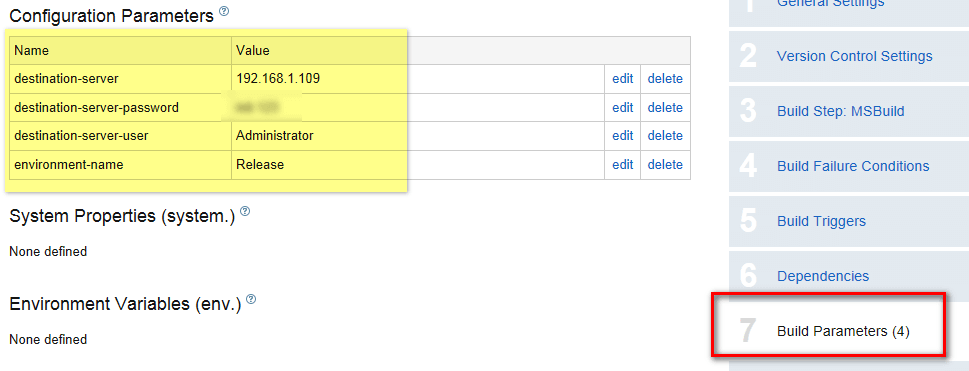Viewport: 969px width, 371px height.
Task: Delete the destination-server-user parameter
Action: click(x=665, y=135)
